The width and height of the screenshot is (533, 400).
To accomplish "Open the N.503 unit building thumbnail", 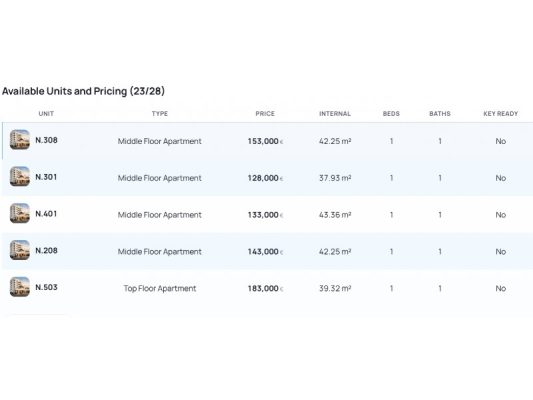I will point(20,287).
